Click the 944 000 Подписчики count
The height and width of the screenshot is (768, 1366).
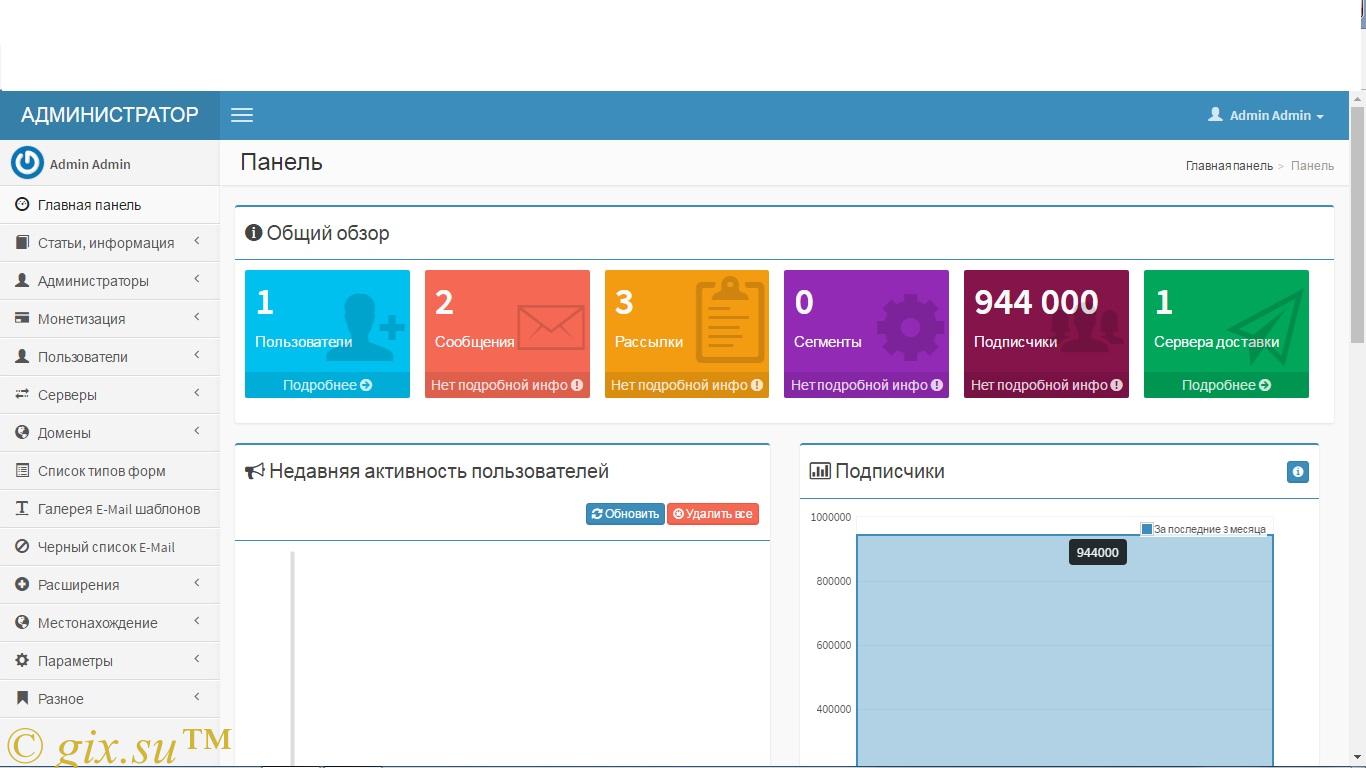point(1036,302)
